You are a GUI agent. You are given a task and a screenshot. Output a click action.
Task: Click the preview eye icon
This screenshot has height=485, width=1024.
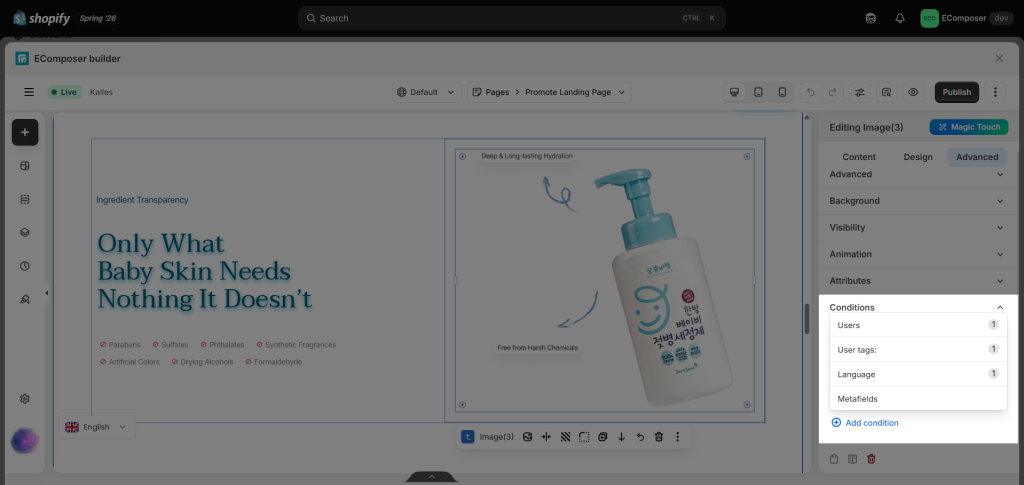pyautogui.click(x=913, y=92)
